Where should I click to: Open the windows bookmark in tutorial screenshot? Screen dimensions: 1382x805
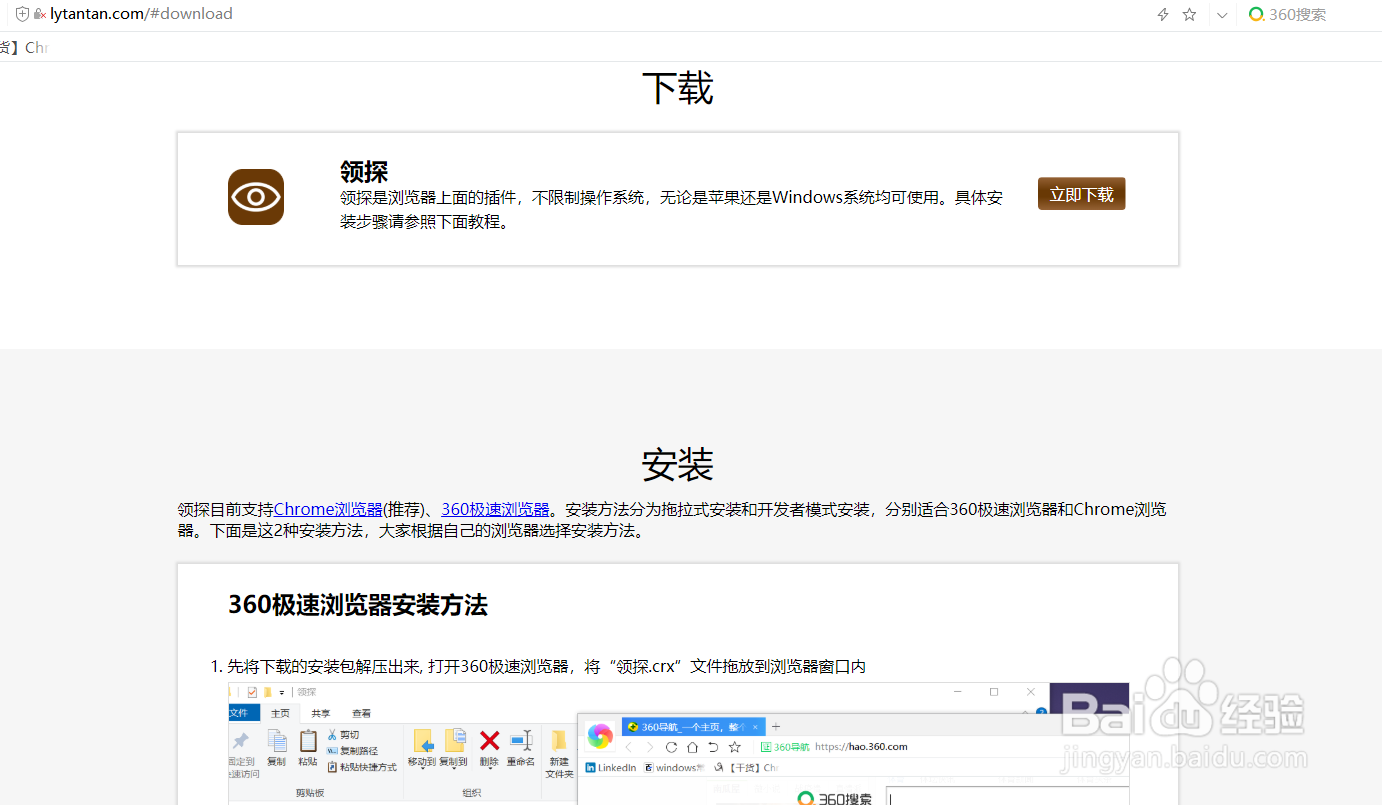tap(674, 768)
